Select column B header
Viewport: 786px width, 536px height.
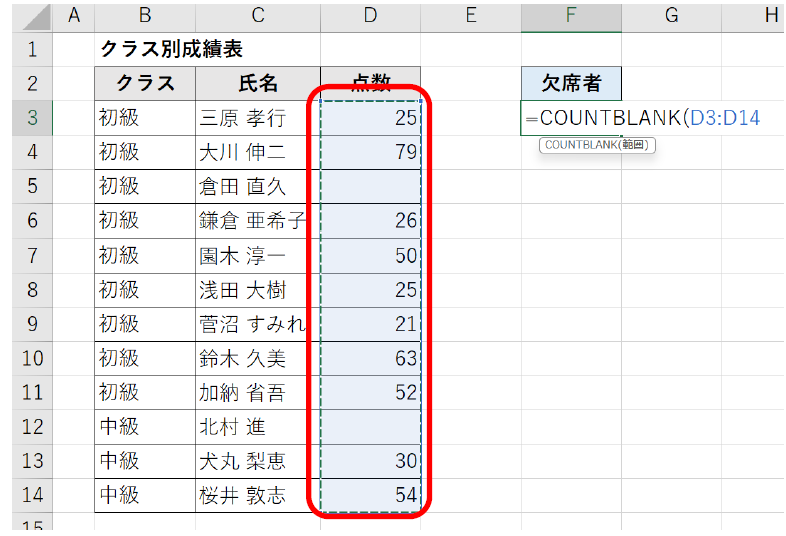click(145, 15)
